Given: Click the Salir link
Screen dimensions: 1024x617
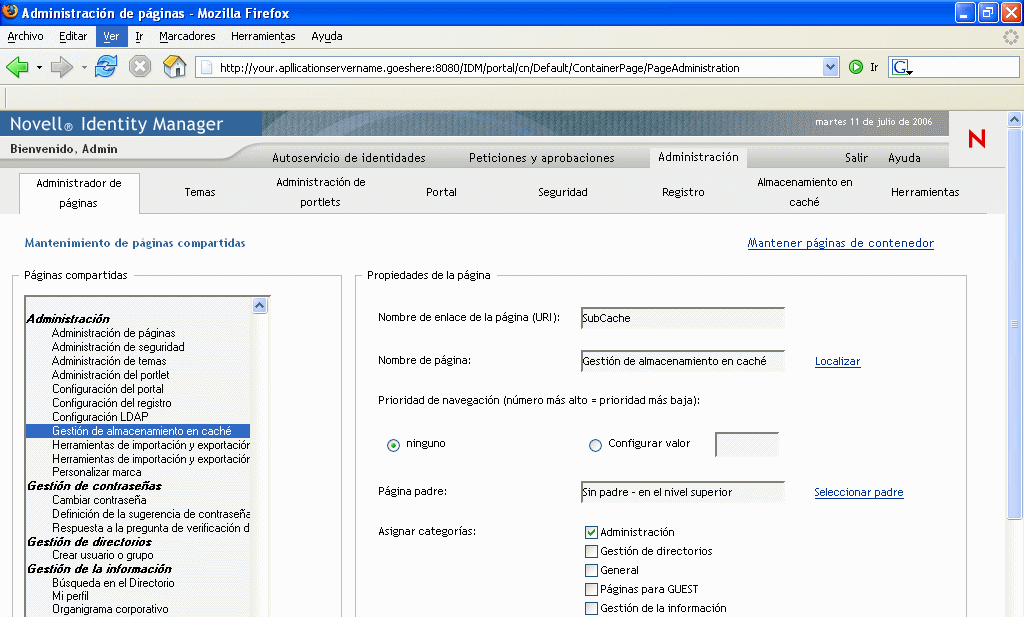Looking at the screenshot, I should click(856, 158).
